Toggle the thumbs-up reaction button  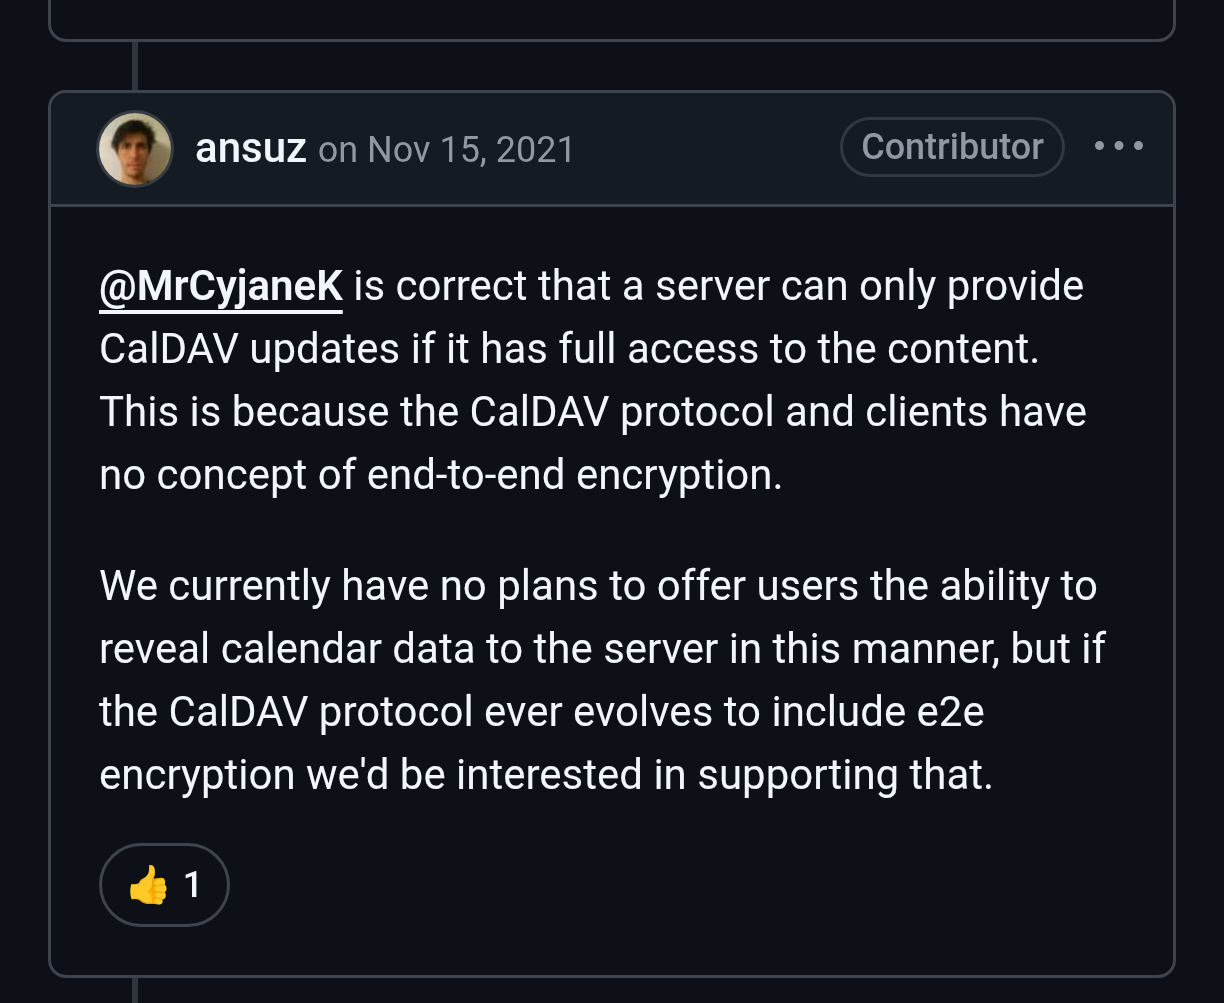[x=164, y=885]
